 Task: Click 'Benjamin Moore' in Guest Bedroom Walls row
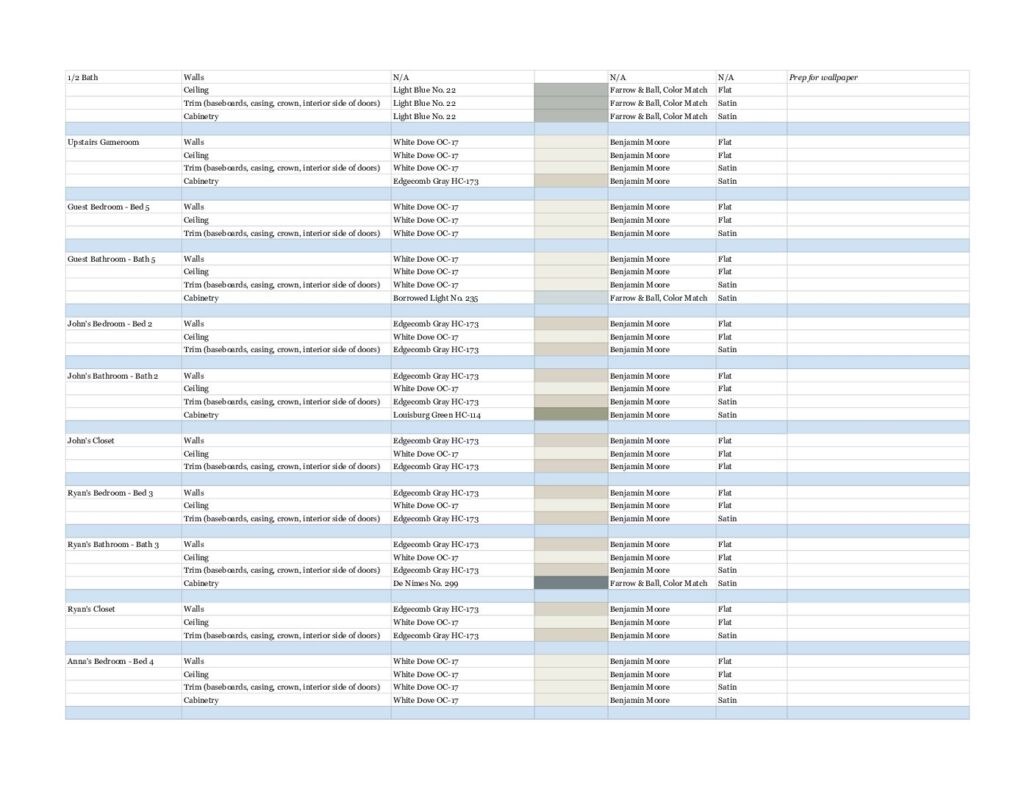click(640, 207)
